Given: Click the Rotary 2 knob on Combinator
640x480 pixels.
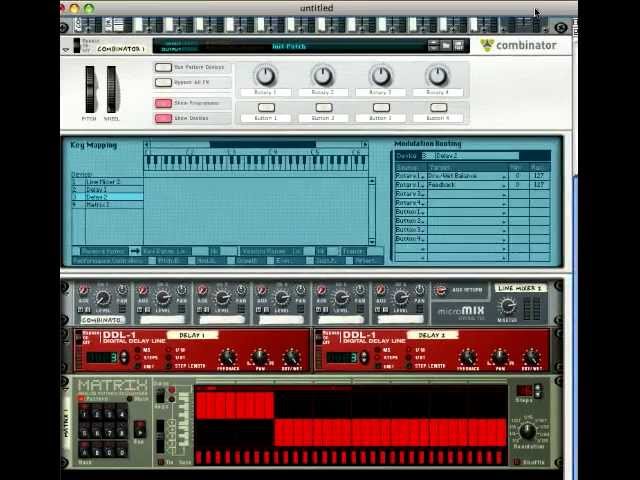Looking at the screenshot, I should (x=323, y=76).
